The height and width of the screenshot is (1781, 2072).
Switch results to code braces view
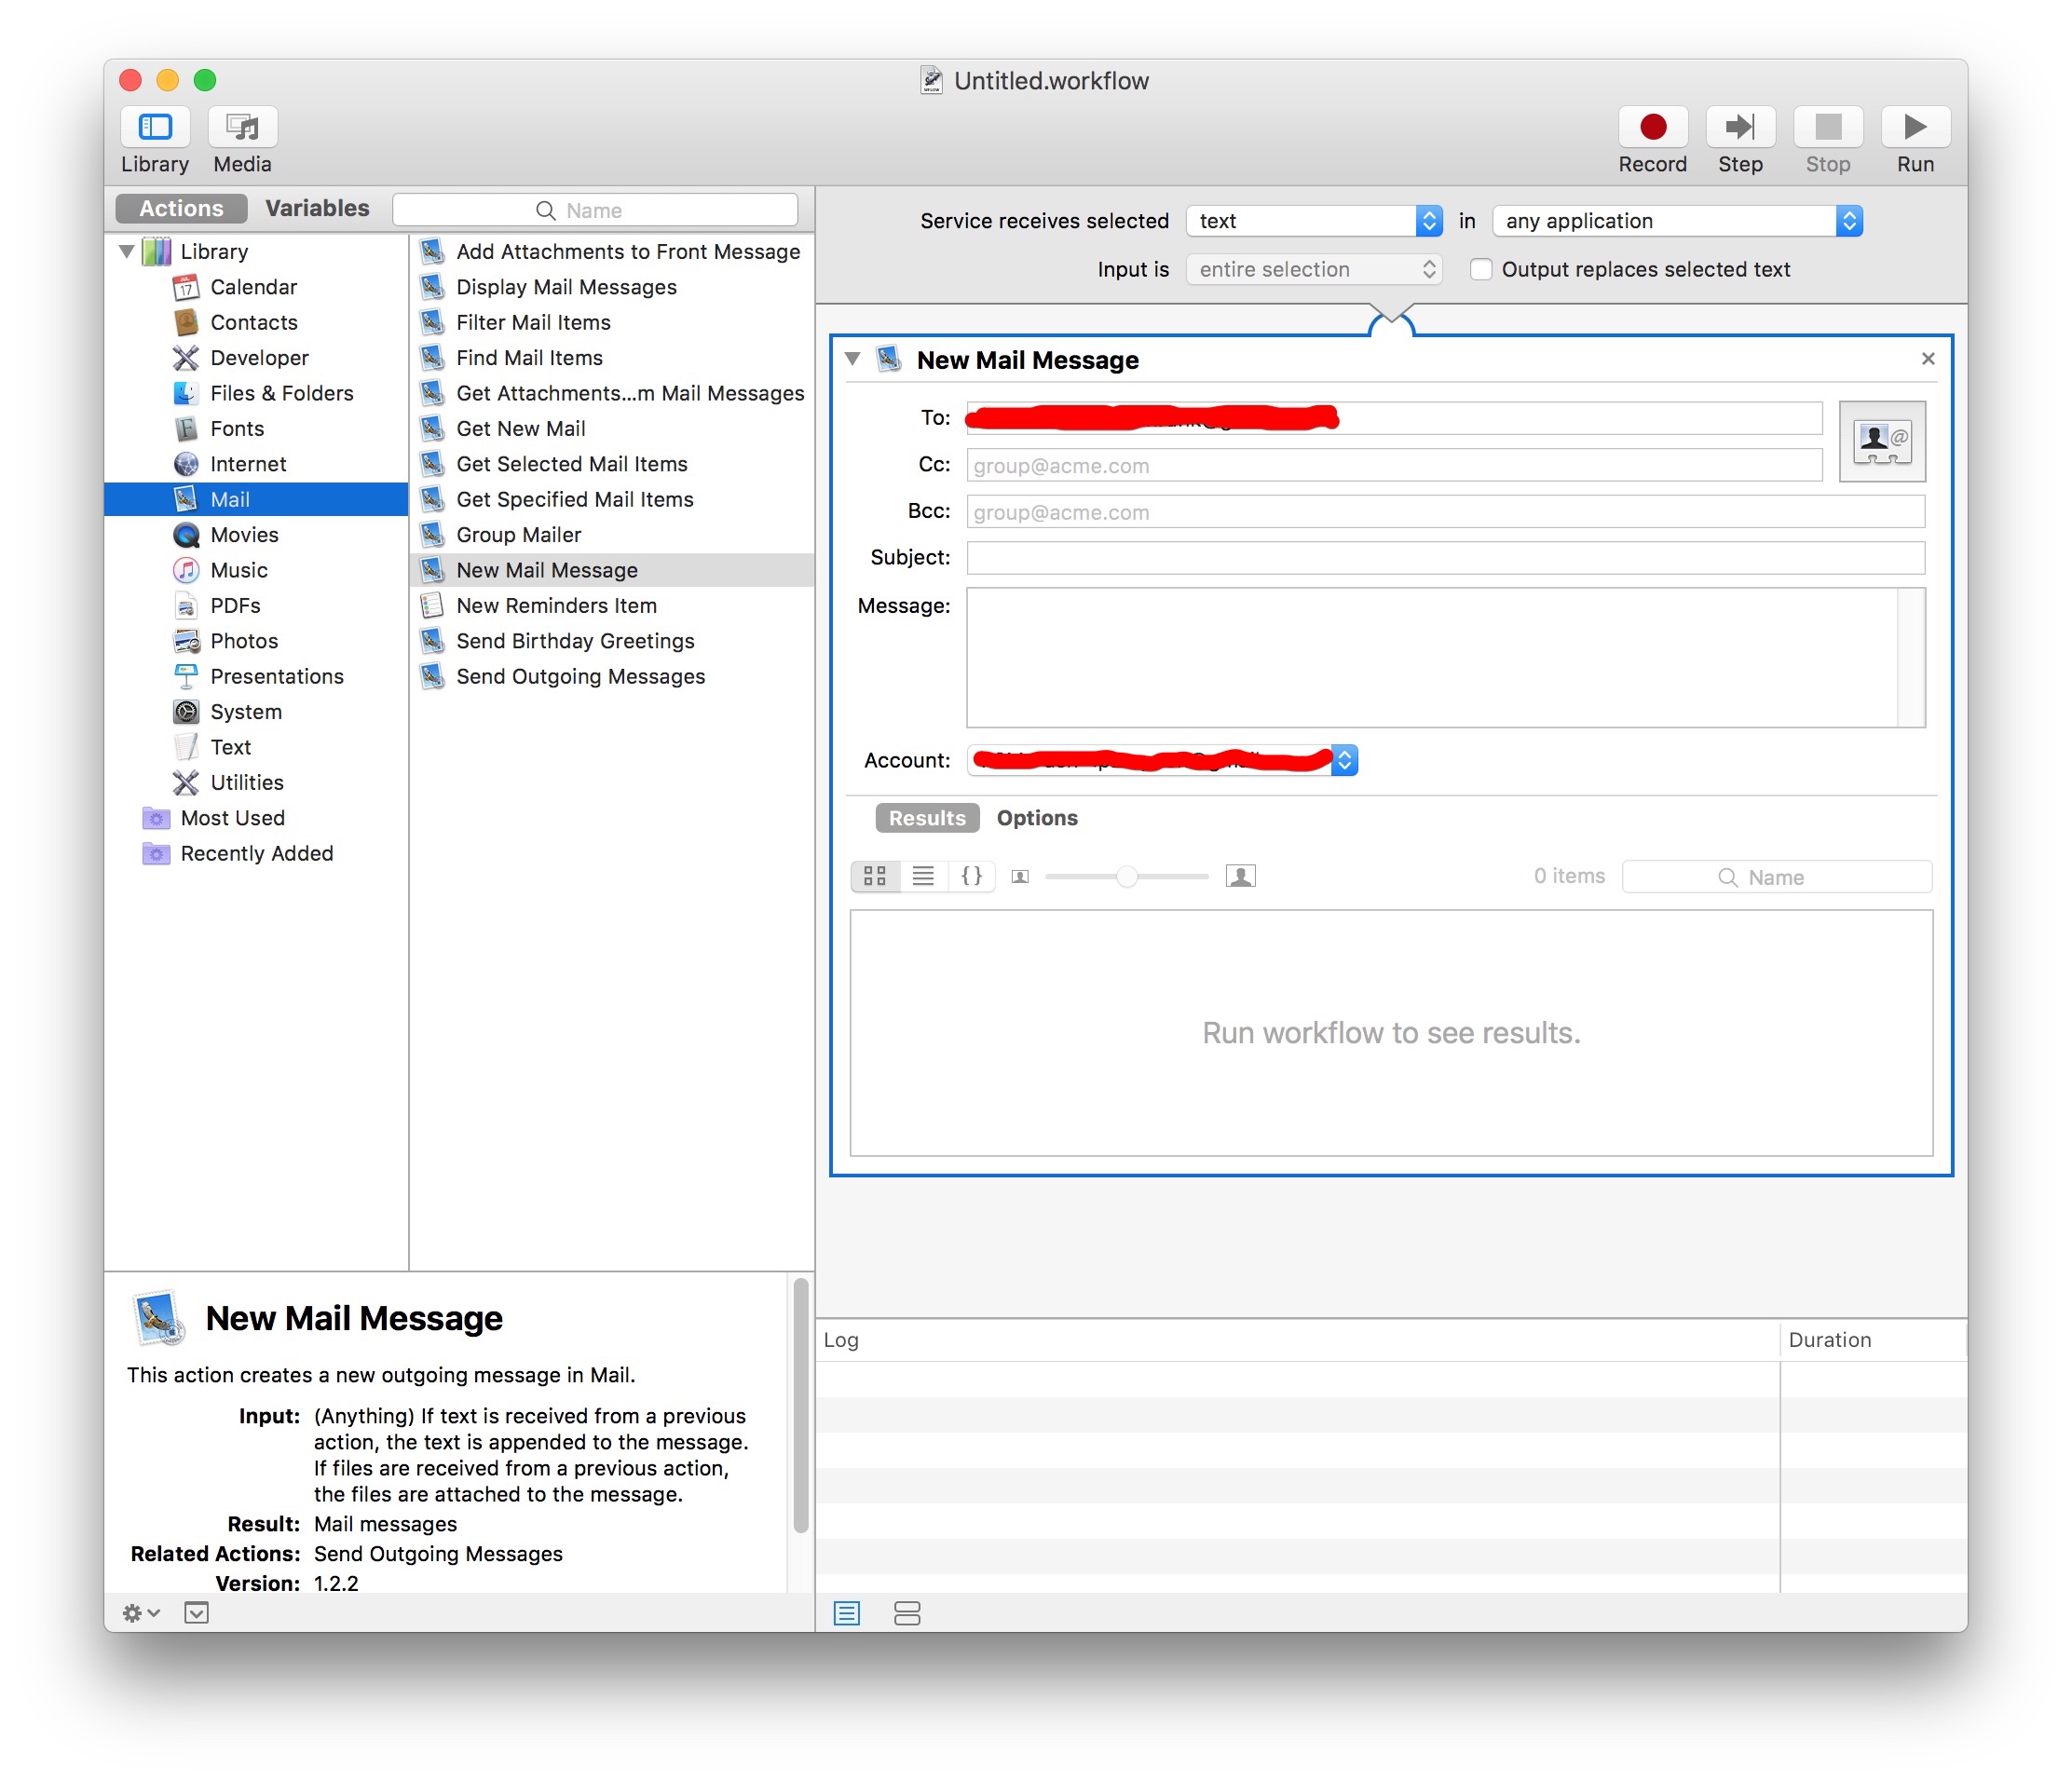point(971,876)
